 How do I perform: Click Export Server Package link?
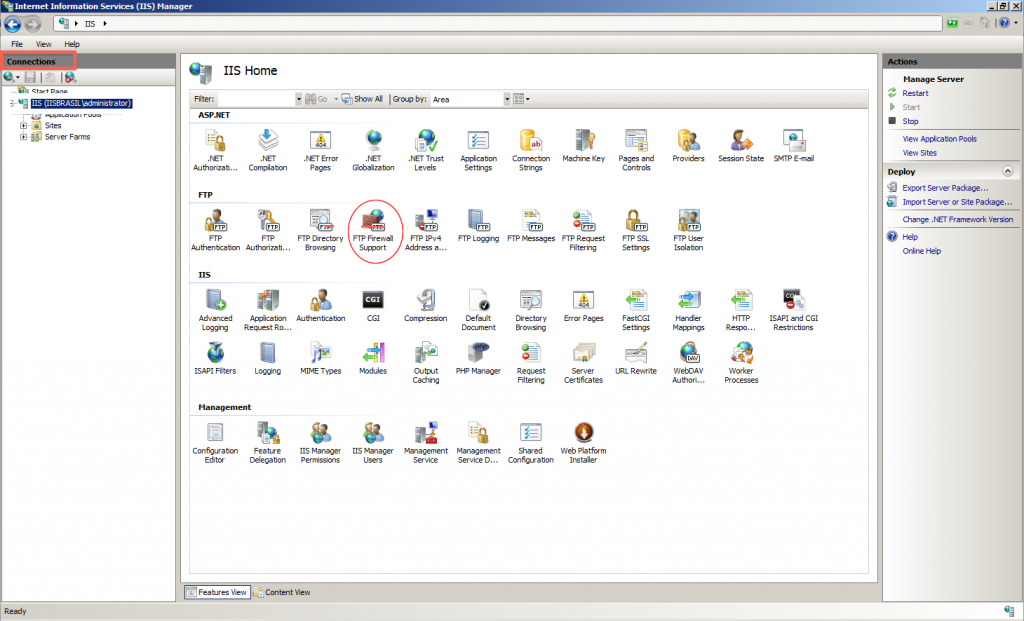pos(944,188)
